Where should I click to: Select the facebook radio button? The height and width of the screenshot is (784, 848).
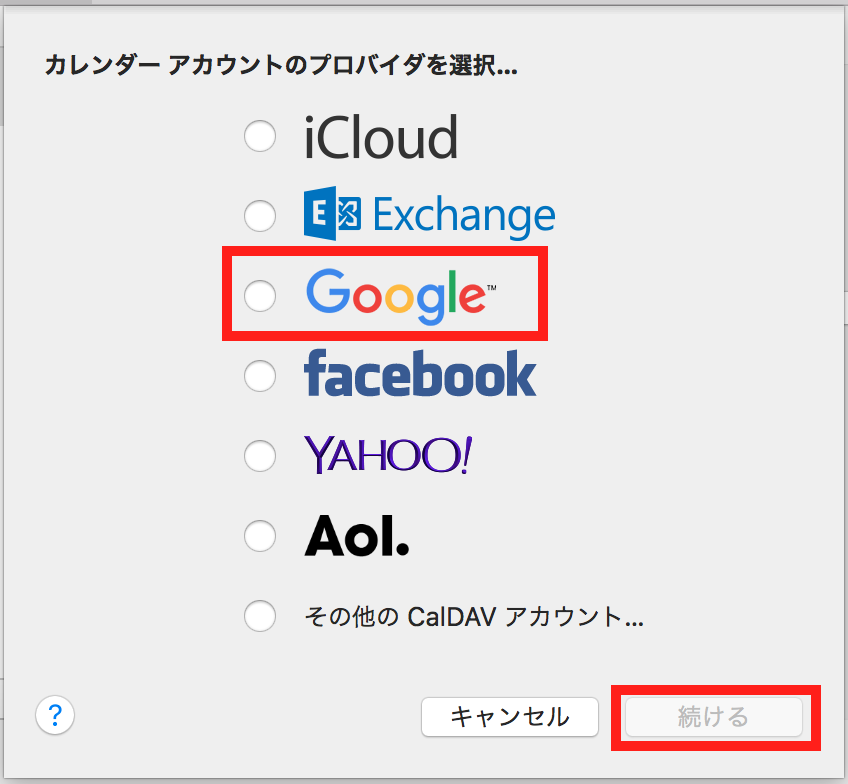click(260, 376)
